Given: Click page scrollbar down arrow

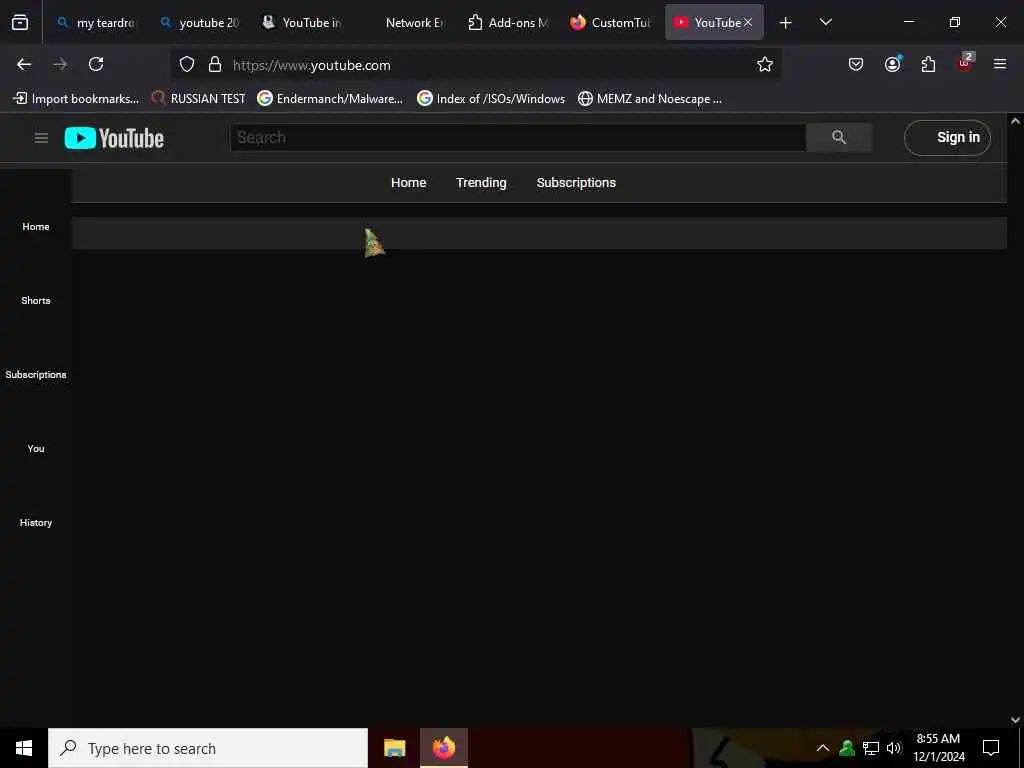Looking at the screenshot, I should pyautogui.click(x=1015, y=720).
